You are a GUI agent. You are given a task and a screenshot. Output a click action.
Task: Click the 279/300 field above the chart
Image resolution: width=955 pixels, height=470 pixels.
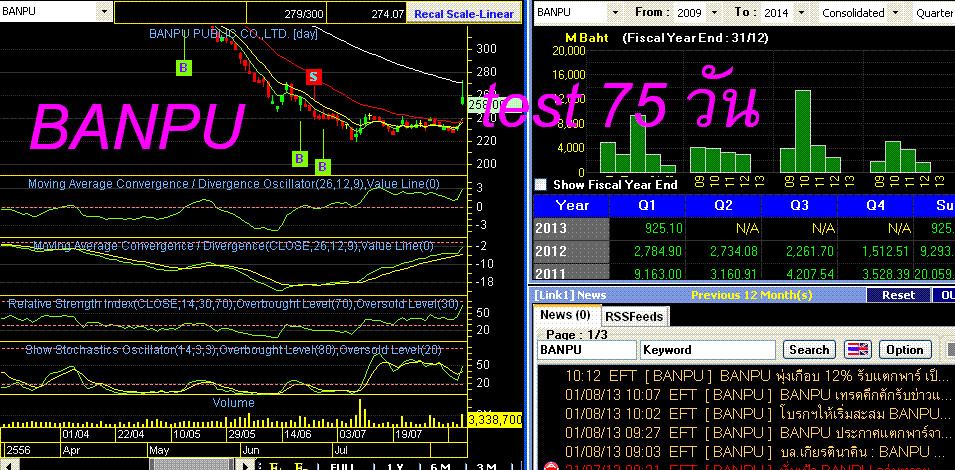tap(286, 13)
